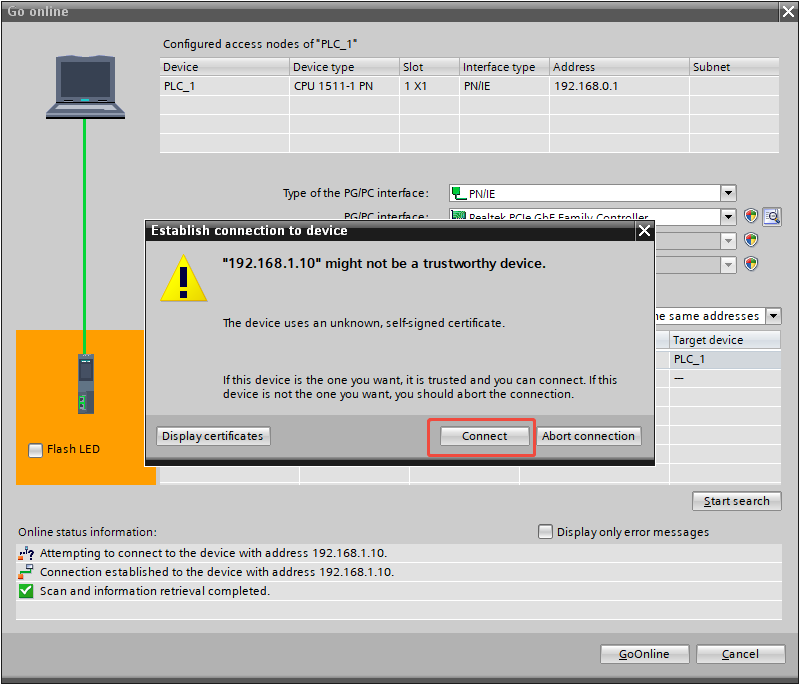Click the attempting to connect status icon

pos(26,553)
